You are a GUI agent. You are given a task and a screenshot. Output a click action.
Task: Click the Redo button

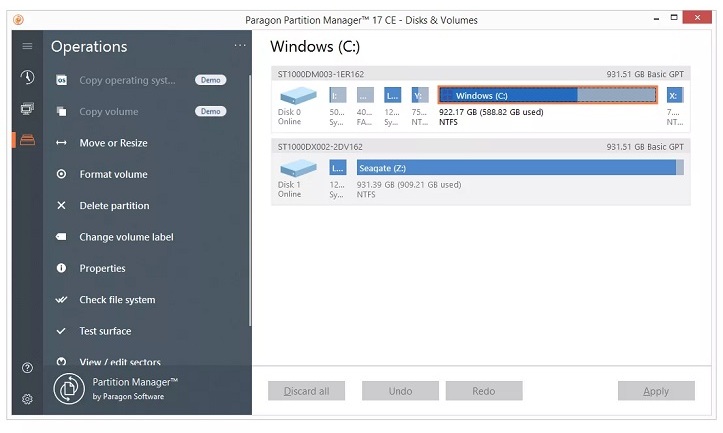pyautogui.click(x=484, y=391)
